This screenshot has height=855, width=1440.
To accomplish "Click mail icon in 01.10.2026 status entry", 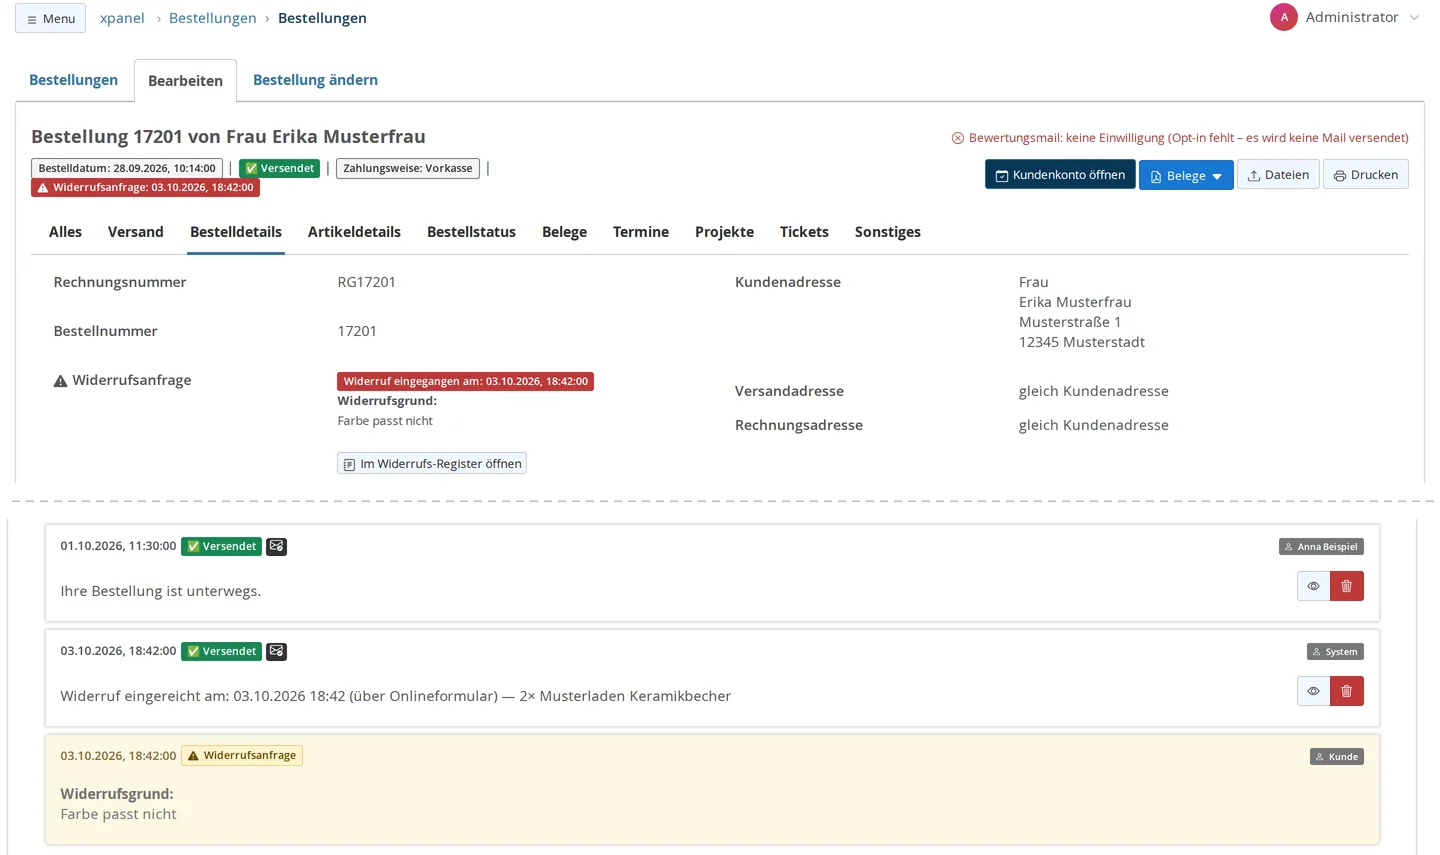I will (277, 546).
